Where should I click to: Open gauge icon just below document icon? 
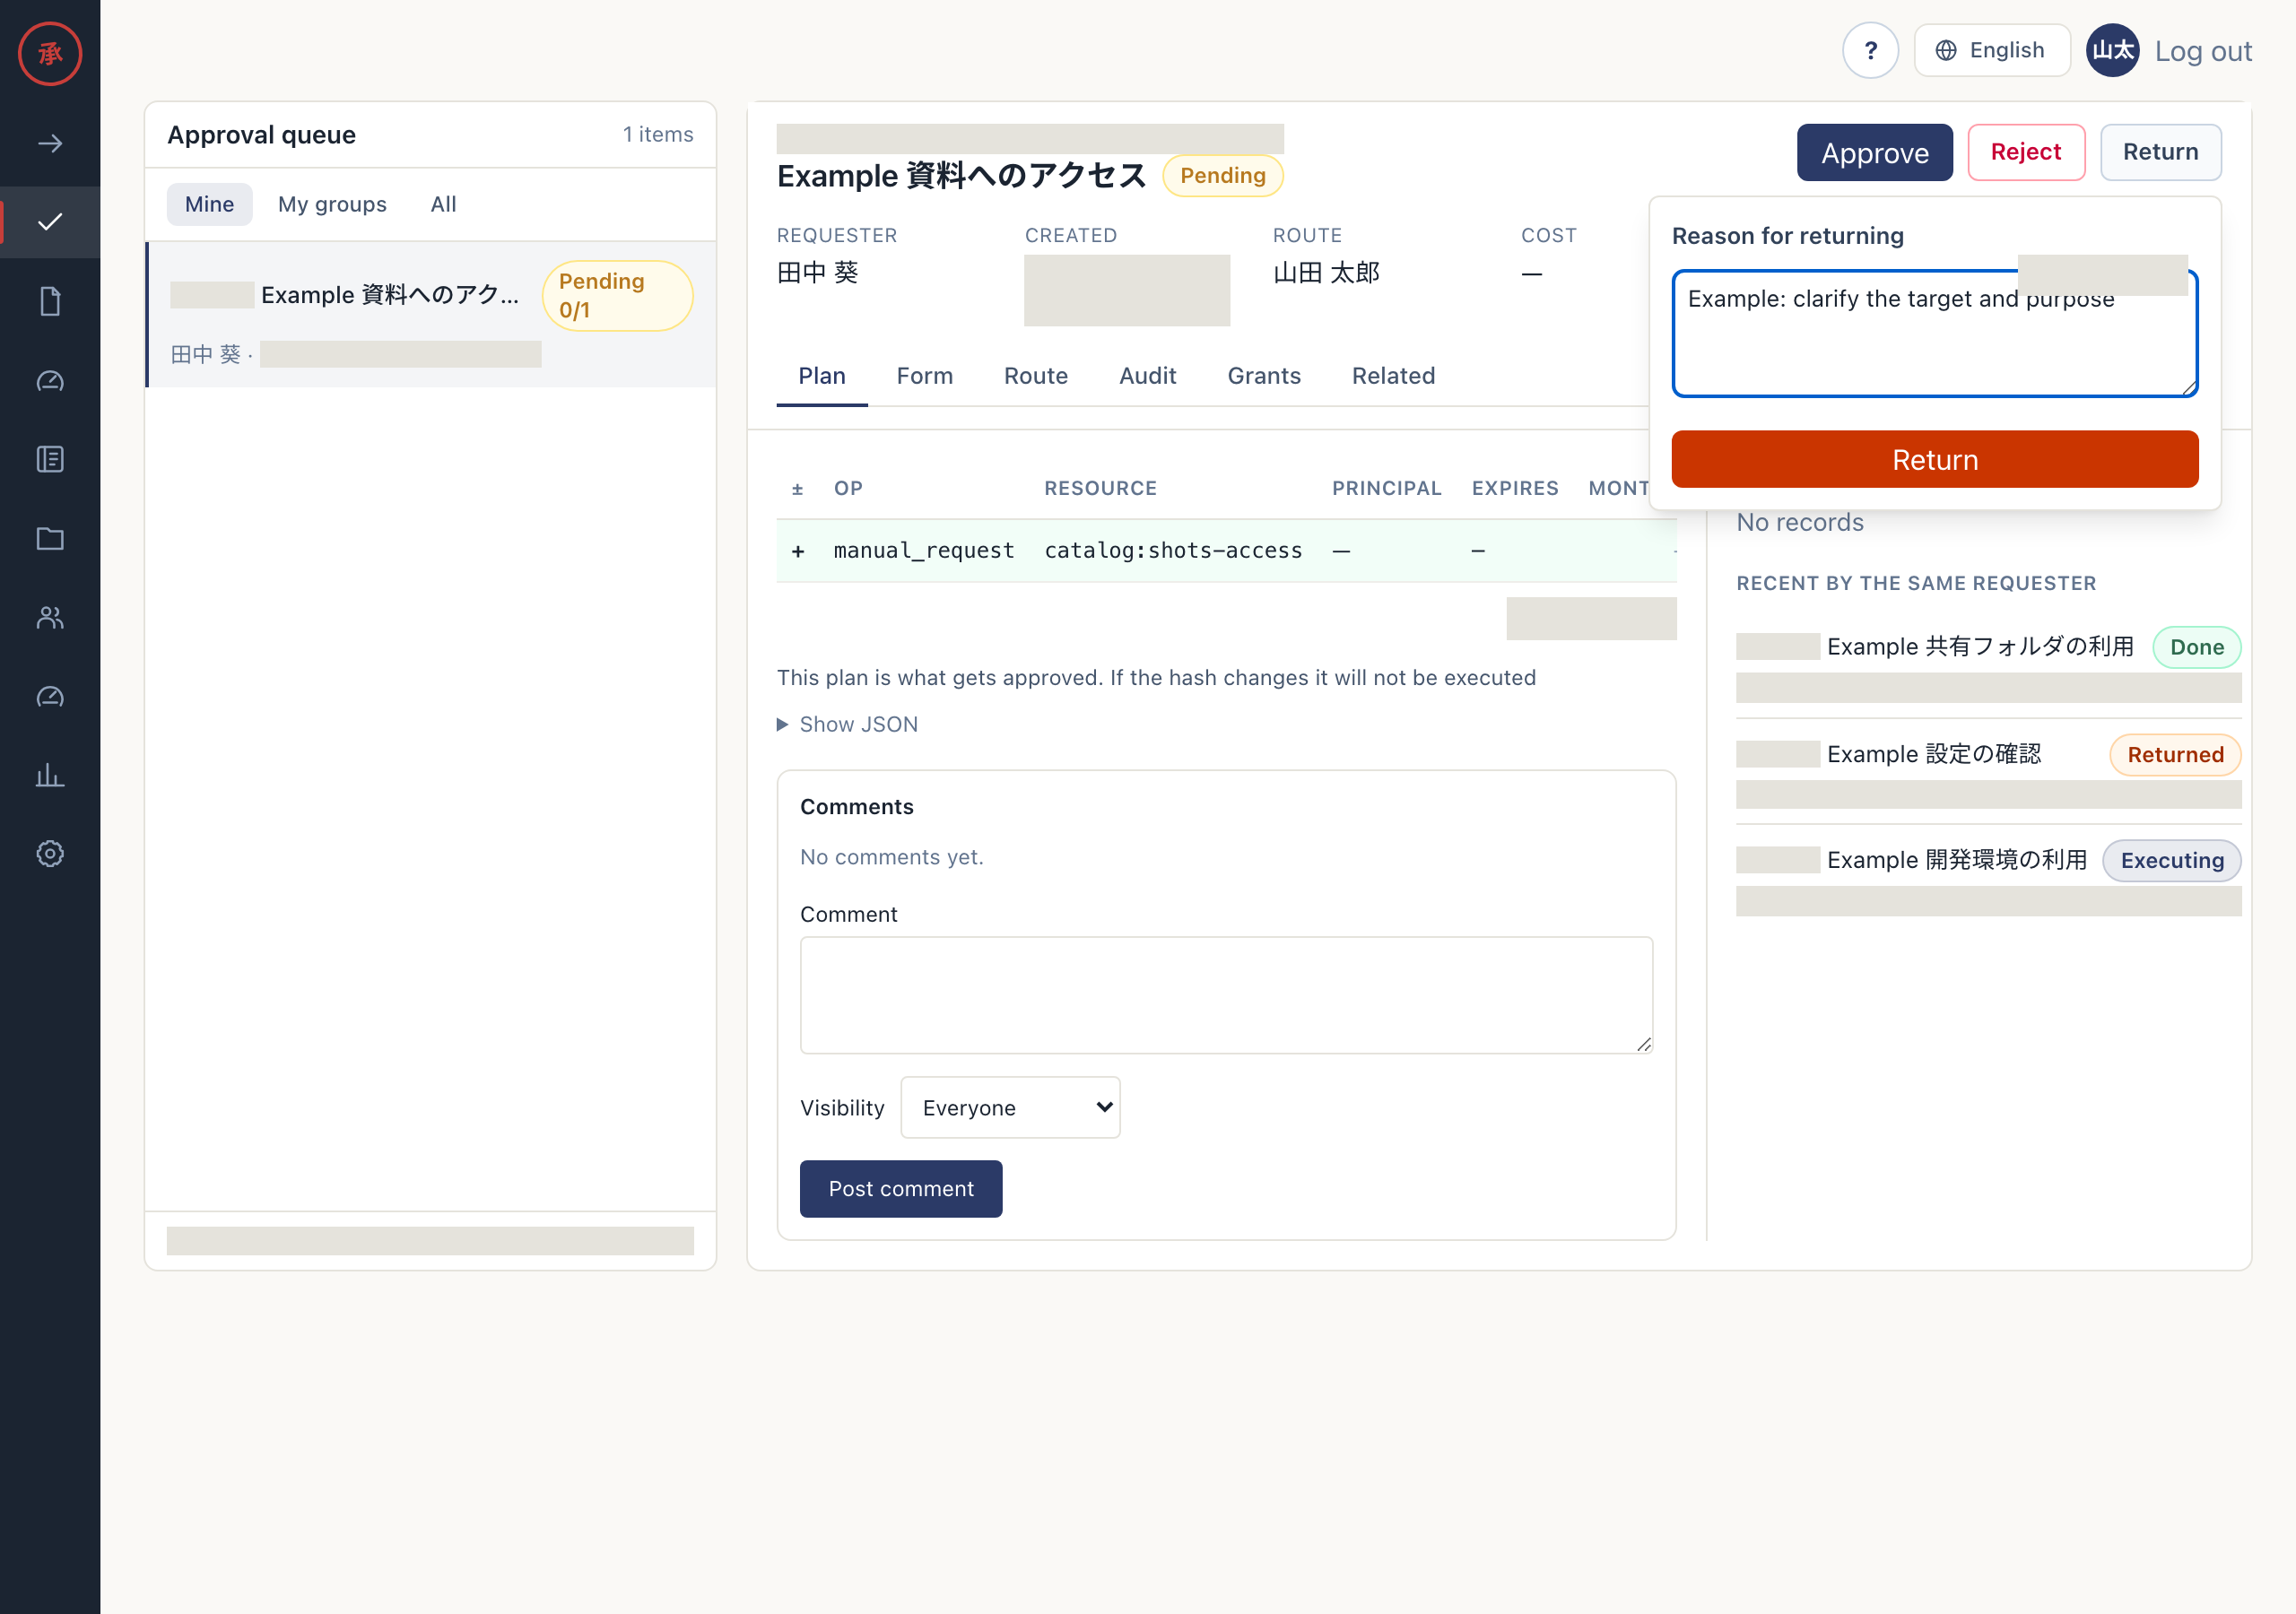[50, 380]
